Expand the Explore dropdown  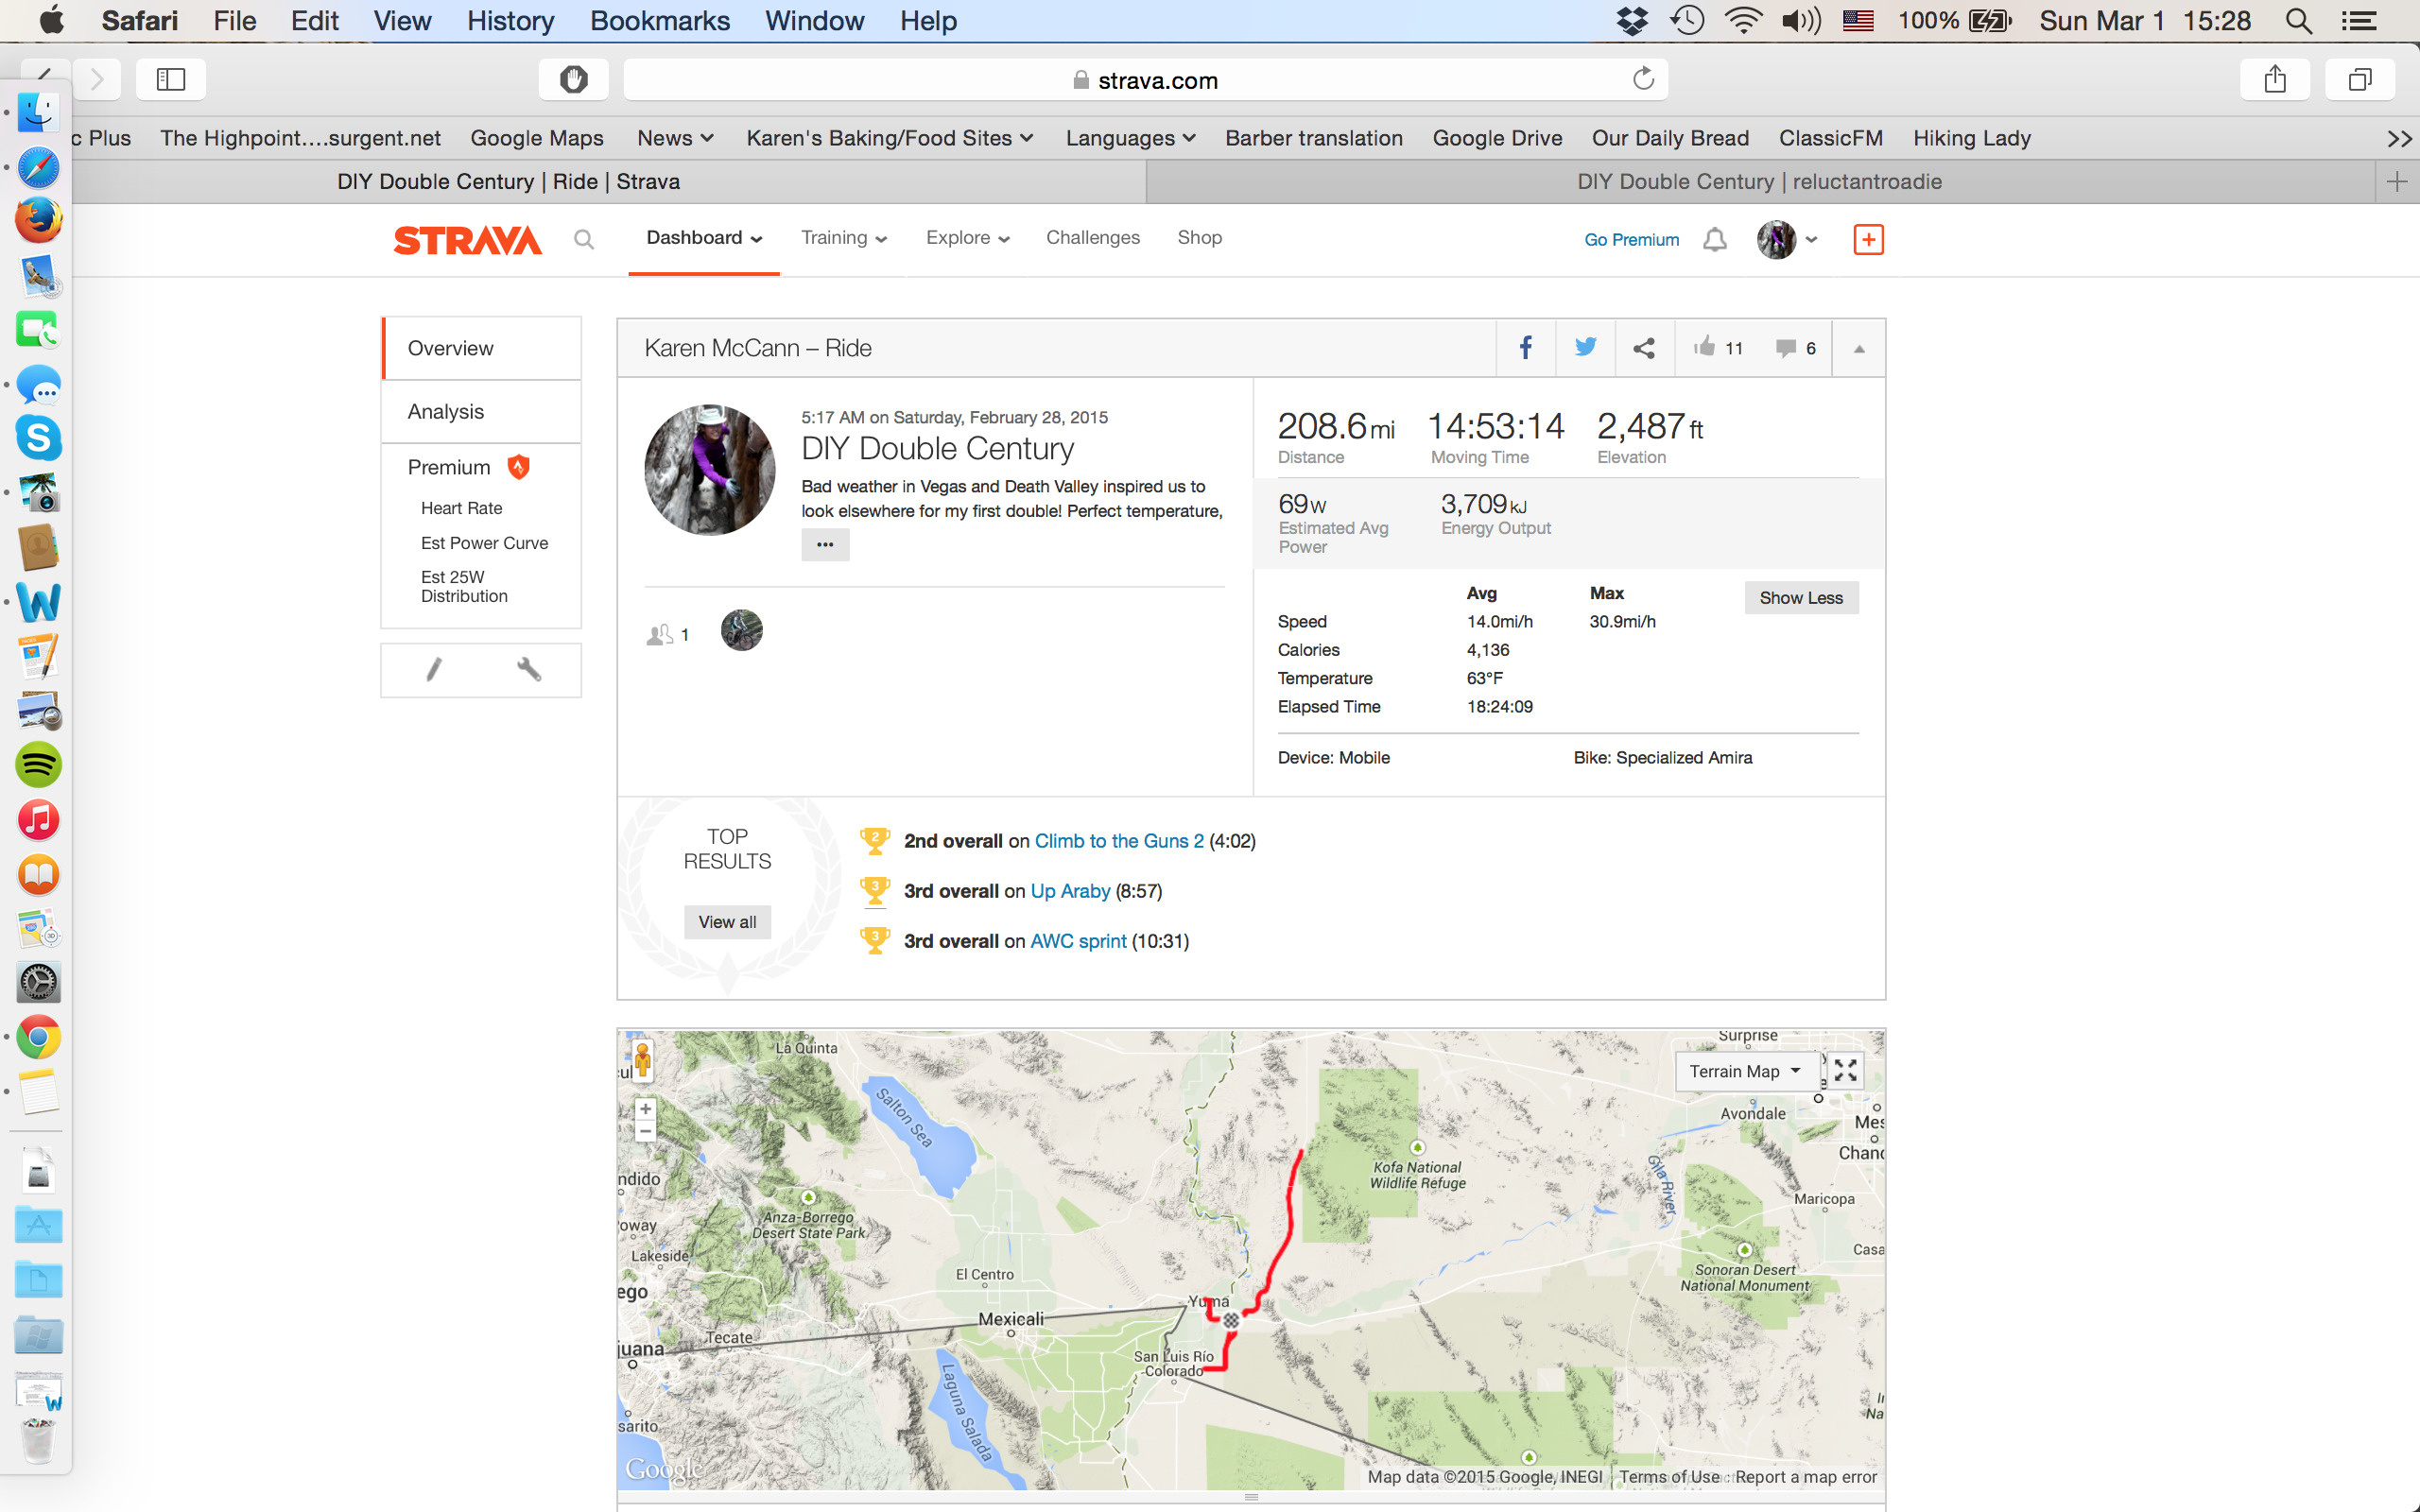pos(967,238)
